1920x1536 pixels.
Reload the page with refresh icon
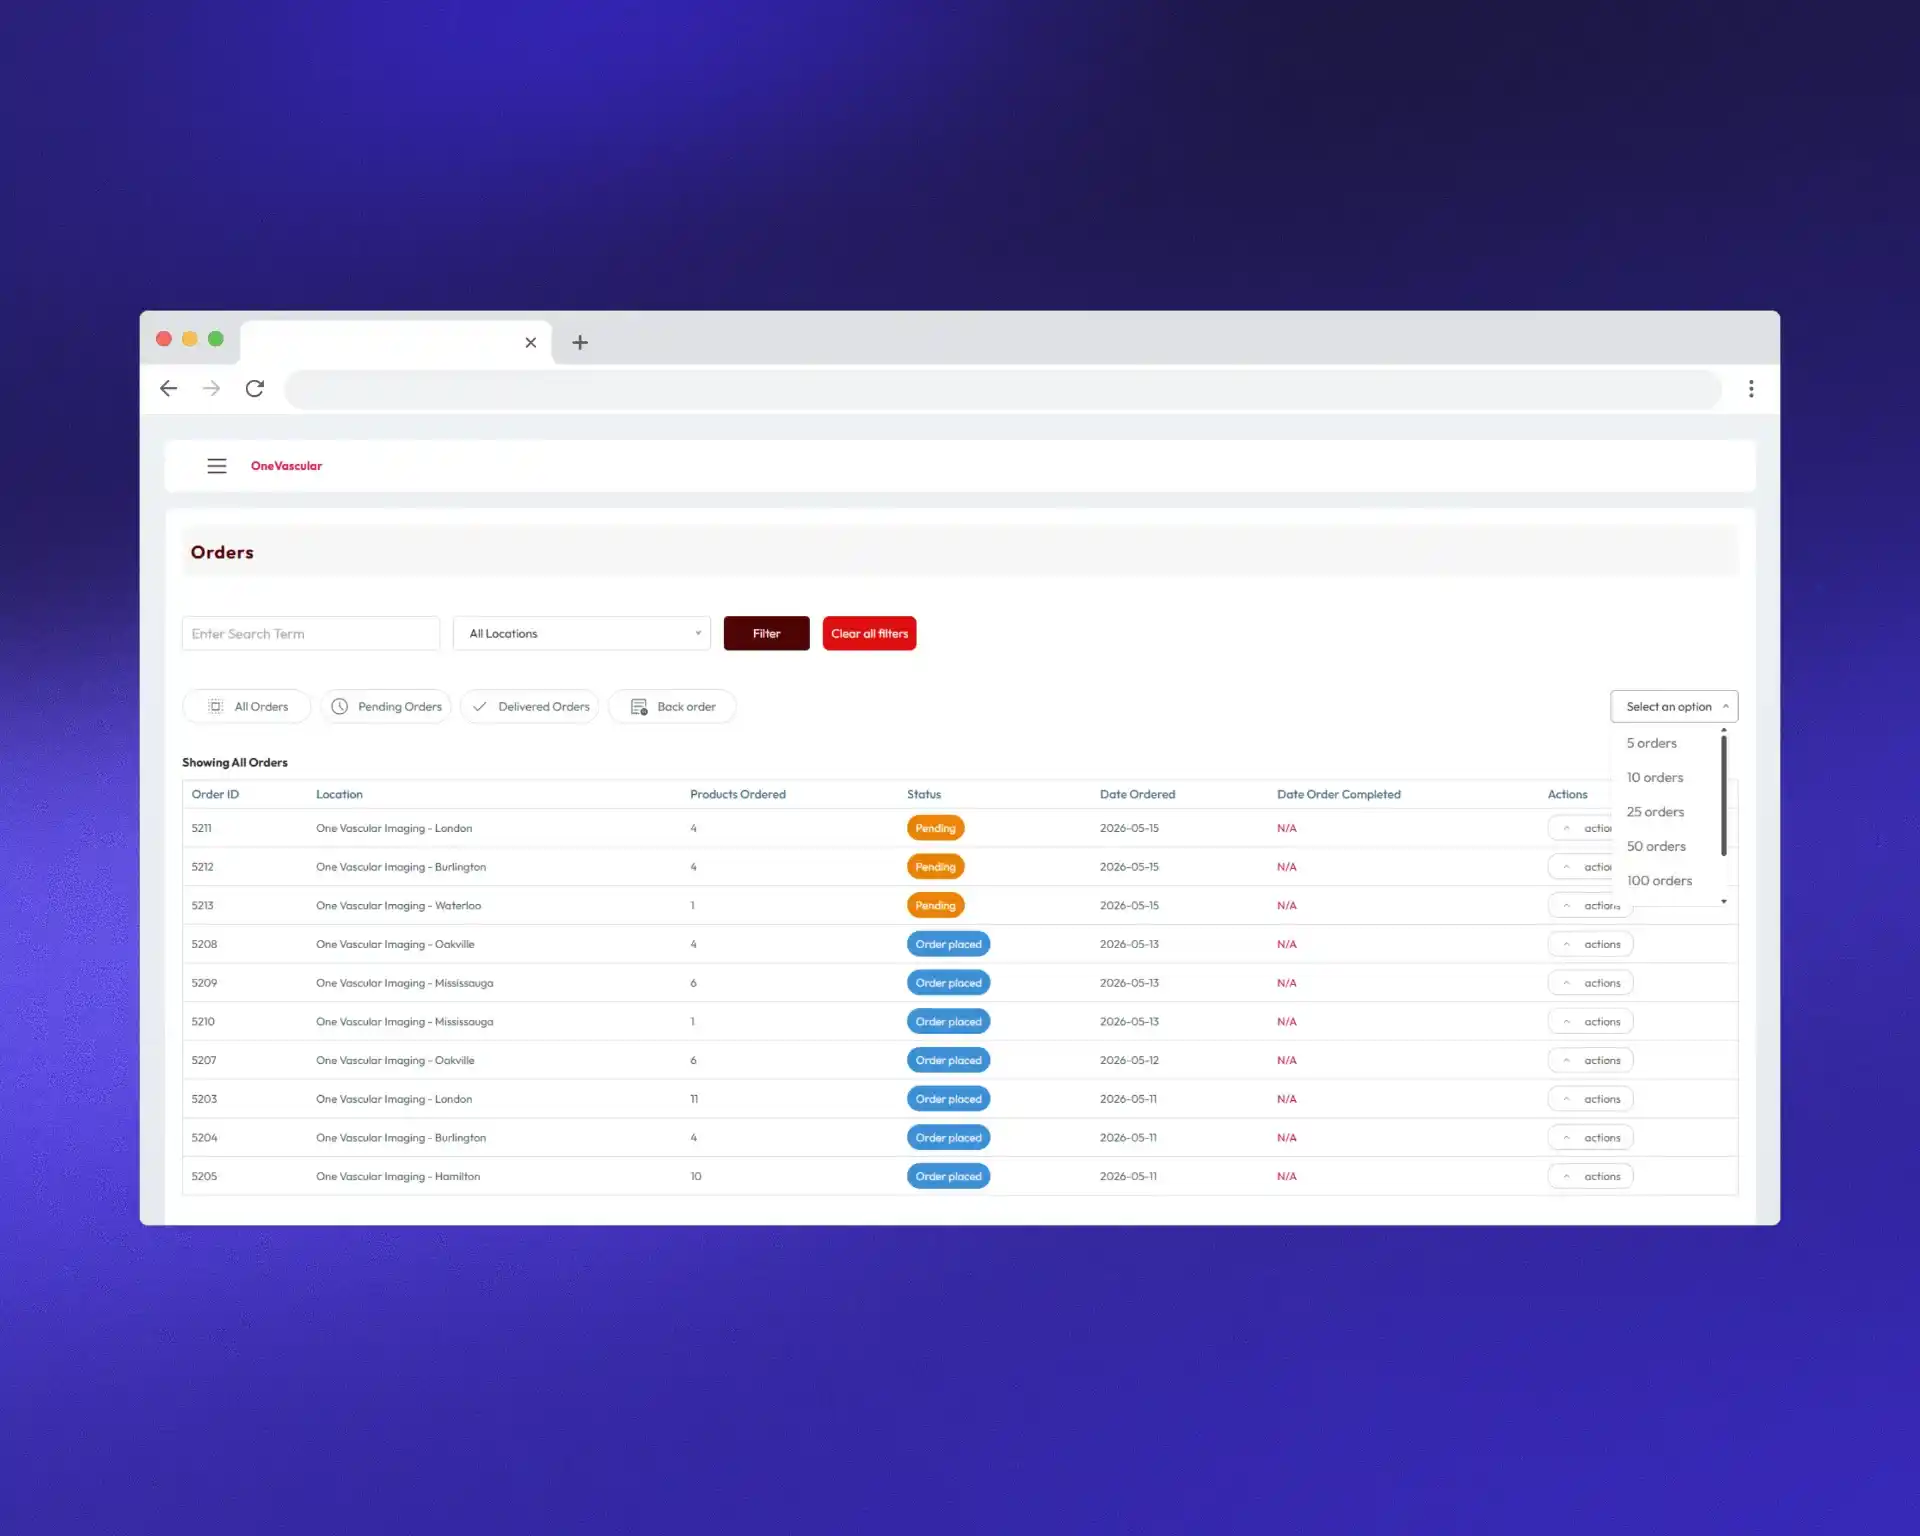pos(255,388)
